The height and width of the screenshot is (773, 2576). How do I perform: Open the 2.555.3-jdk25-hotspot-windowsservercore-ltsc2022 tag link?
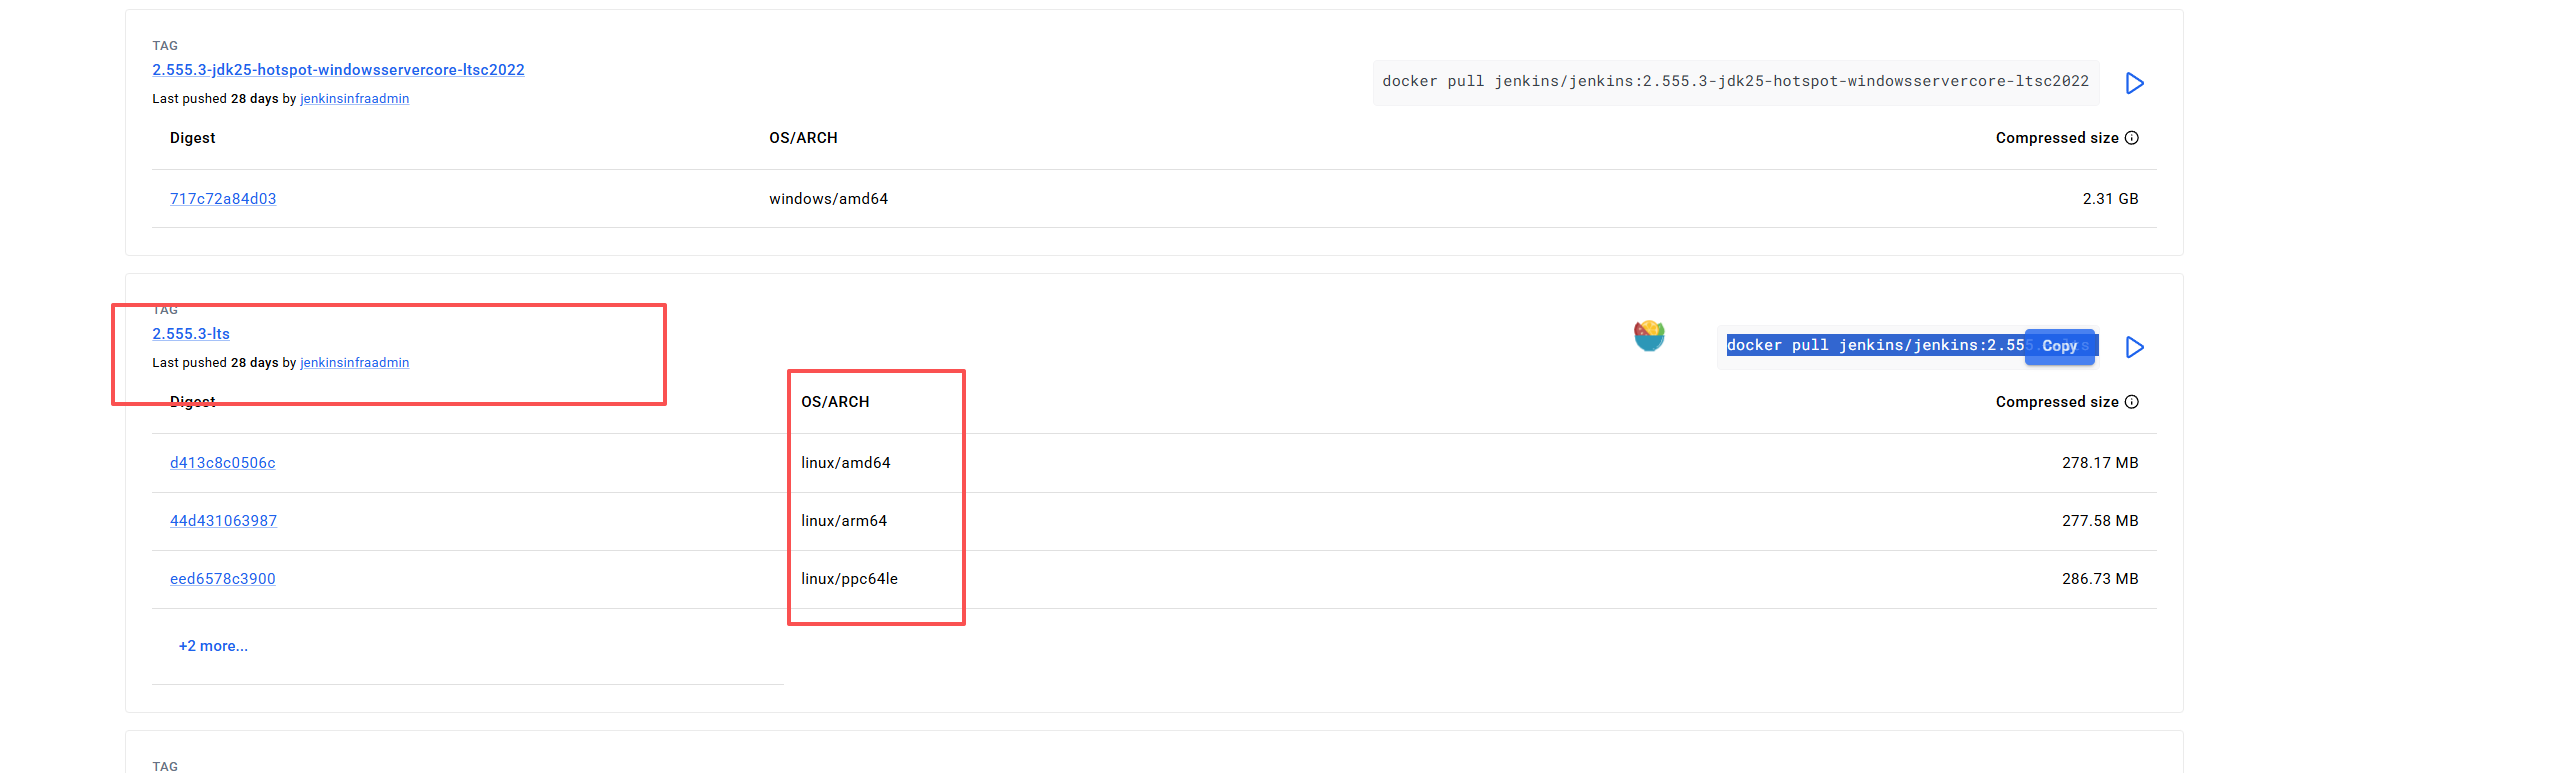tap(338, 70)
